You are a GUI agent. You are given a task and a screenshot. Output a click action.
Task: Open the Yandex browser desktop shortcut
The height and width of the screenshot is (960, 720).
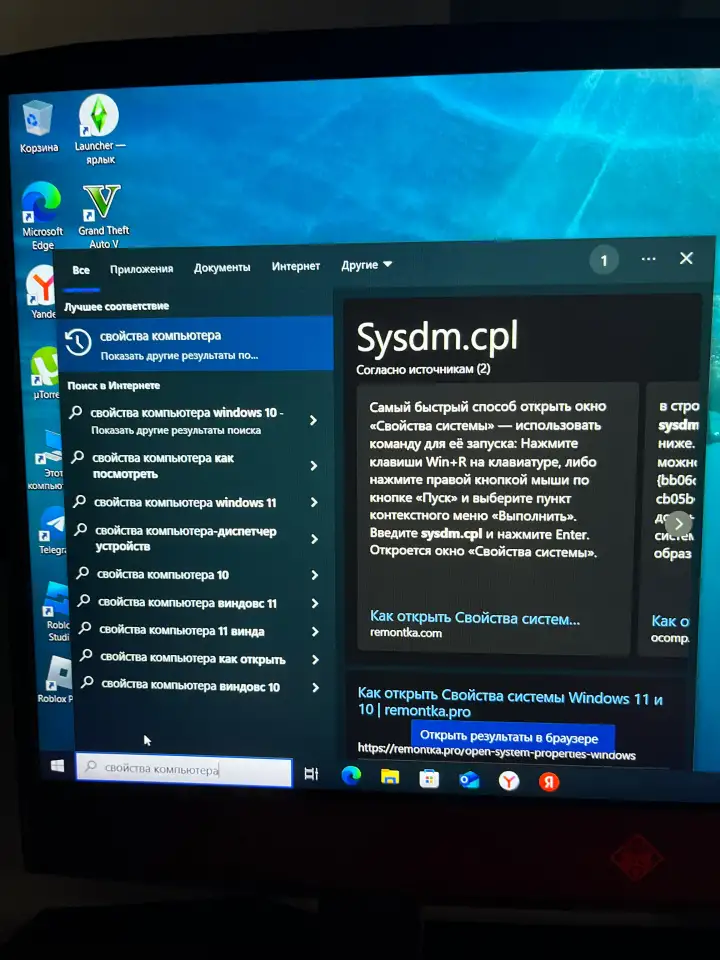point(42,286)
